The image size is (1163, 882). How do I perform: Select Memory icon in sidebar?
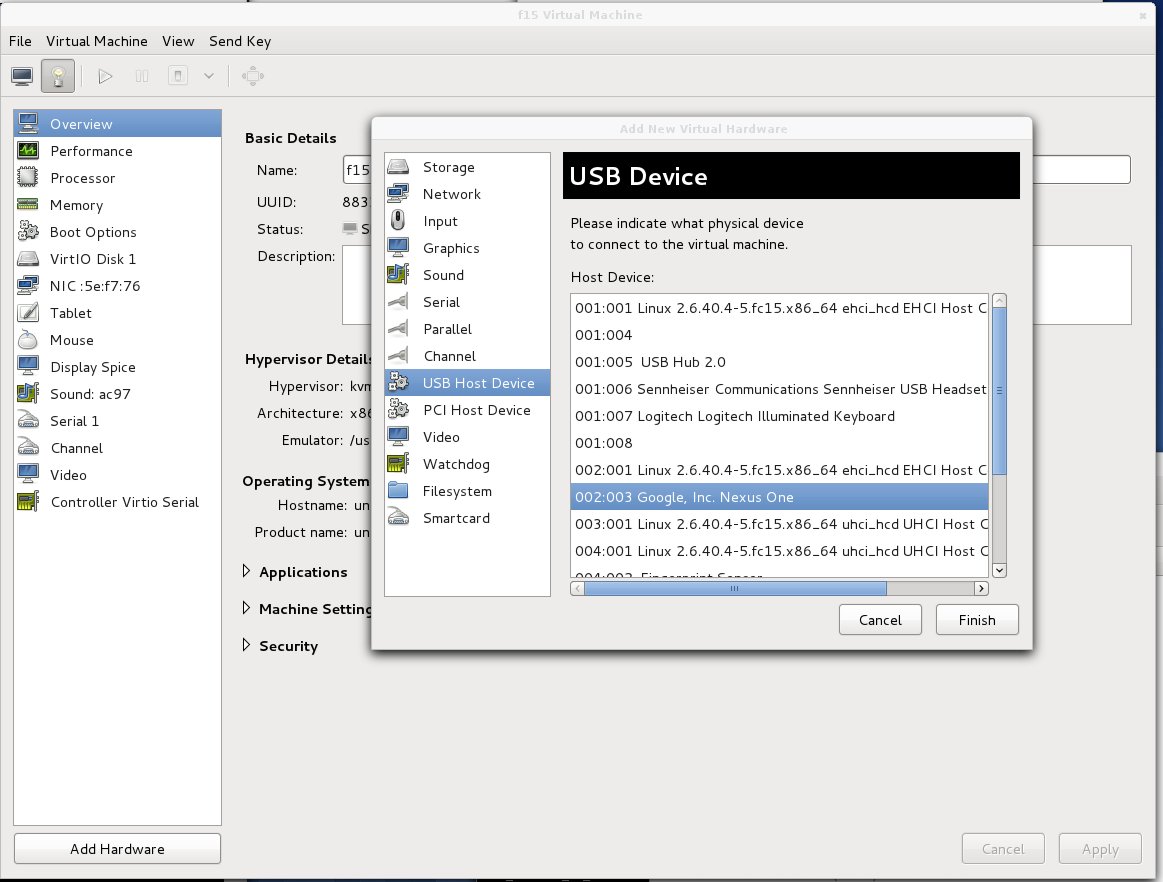pyautogui.click(x=28, y=205)
